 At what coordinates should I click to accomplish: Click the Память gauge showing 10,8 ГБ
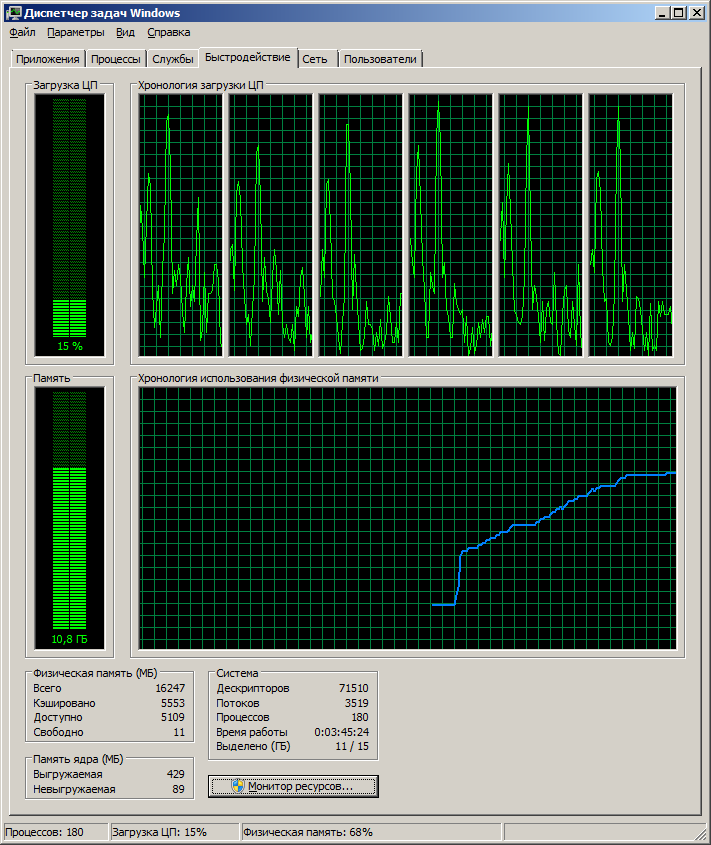(x=69, y=517)
